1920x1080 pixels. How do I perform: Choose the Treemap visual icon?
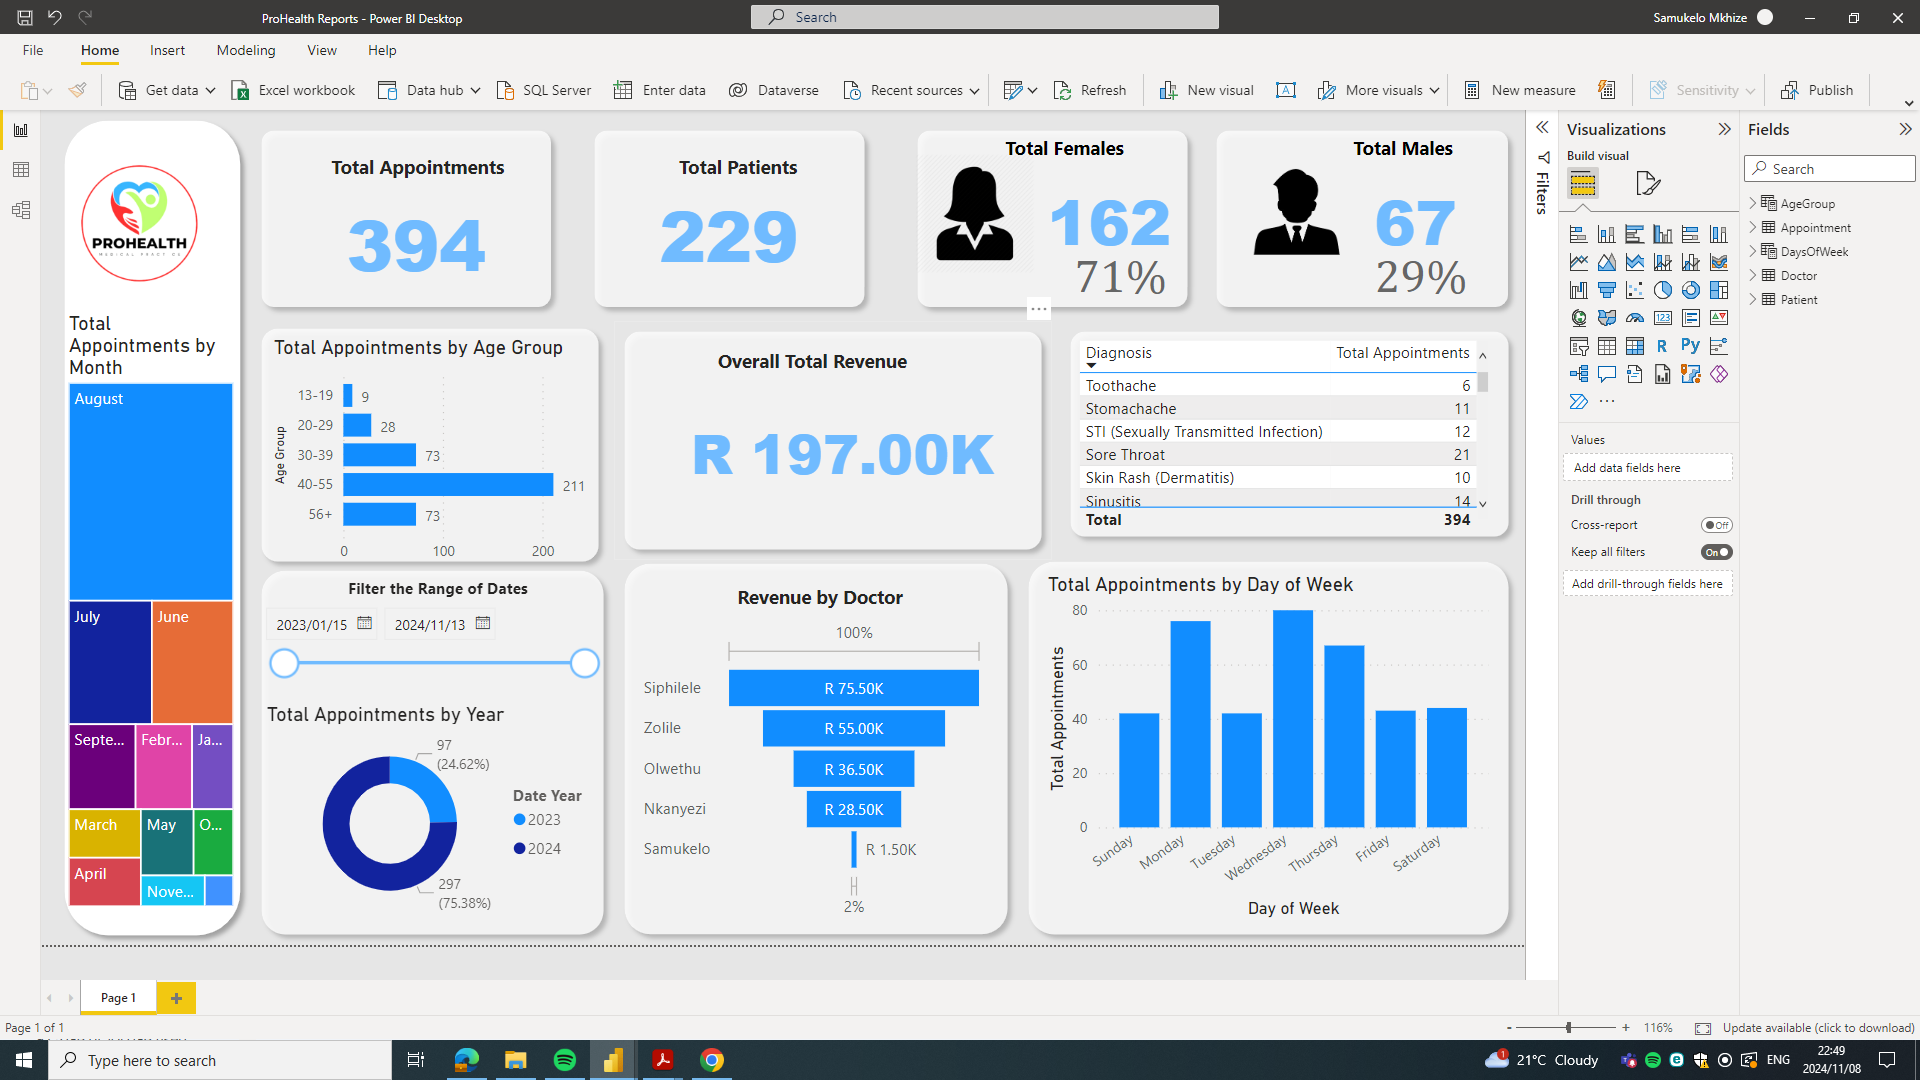point(1718,290)
